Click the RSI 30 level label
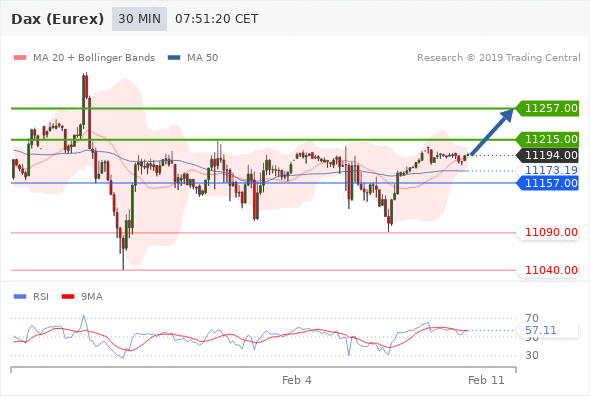The height and width of the screenshot is (400, 590). point(532,355)
